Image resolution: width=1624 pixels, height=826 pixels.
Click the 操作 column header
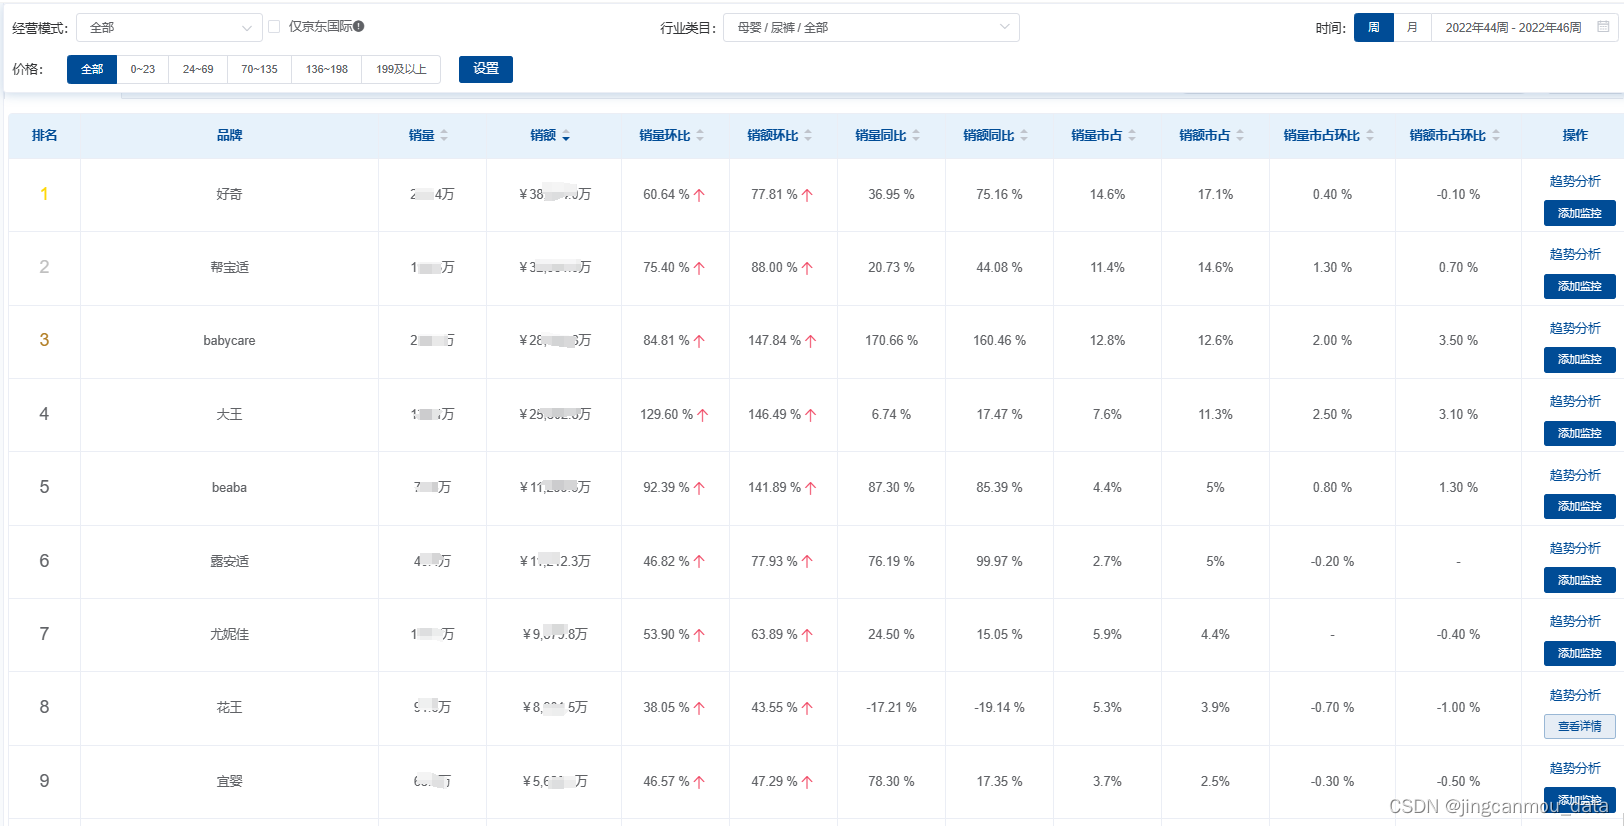pos(1575,135)
